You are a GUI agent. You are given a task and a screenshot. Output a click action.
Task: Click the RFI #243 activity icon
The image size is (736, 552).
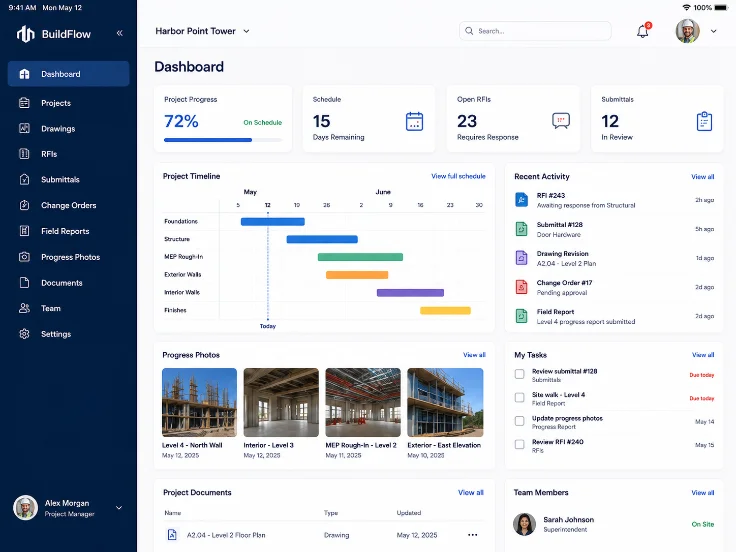click(x=521, y=200)
